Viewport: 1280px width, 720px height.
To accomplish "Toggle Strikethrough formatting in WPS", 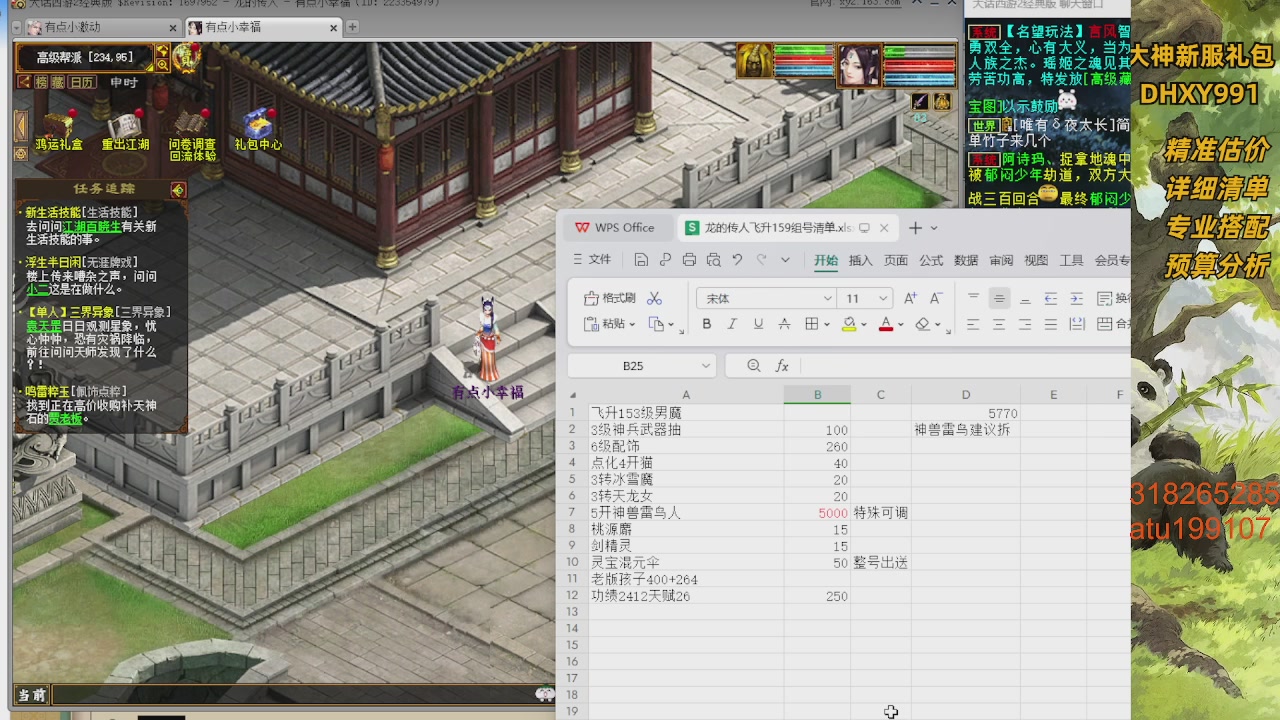I will pos(784,324).
